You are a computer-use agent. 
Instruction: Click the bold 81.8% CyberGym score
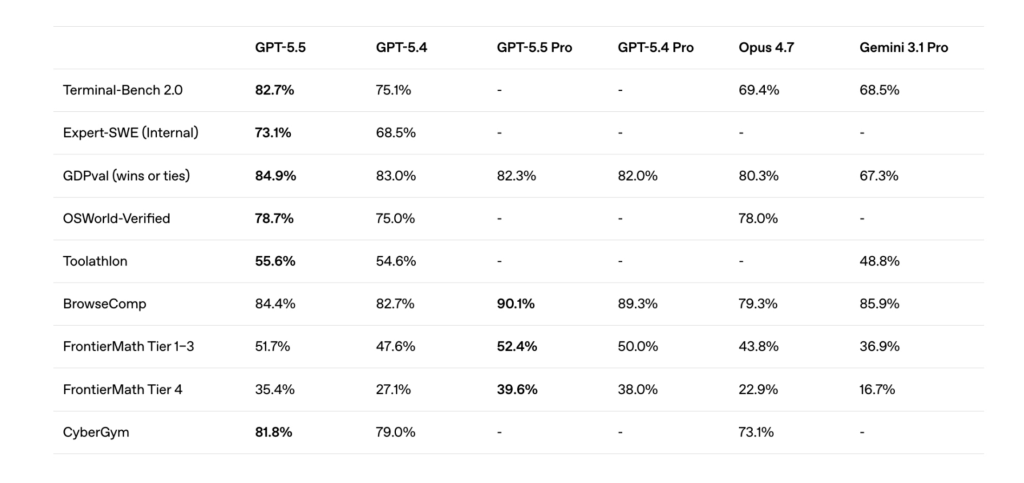tap(274, 433)
